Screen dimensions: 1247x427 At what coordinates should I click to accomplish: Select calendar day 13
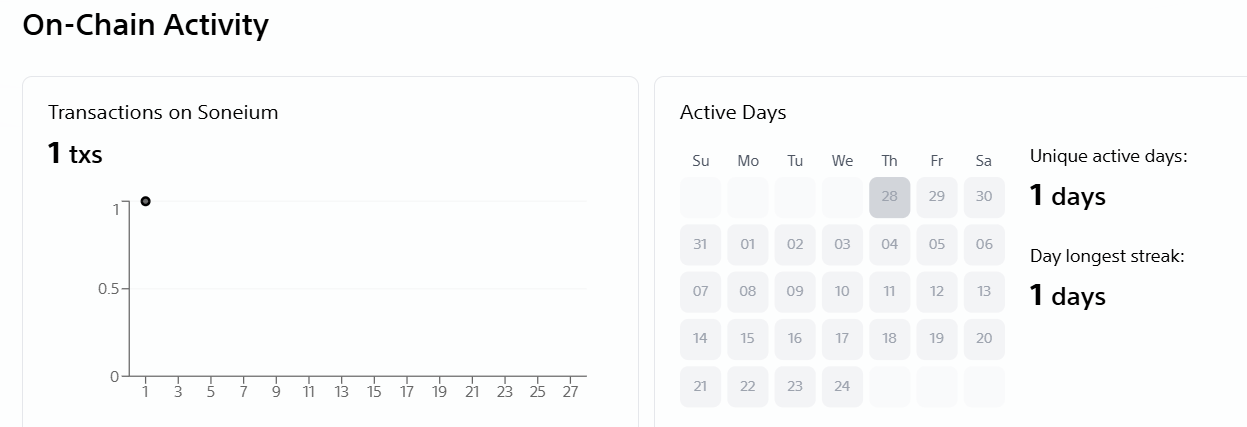click(x=984, y=291)
